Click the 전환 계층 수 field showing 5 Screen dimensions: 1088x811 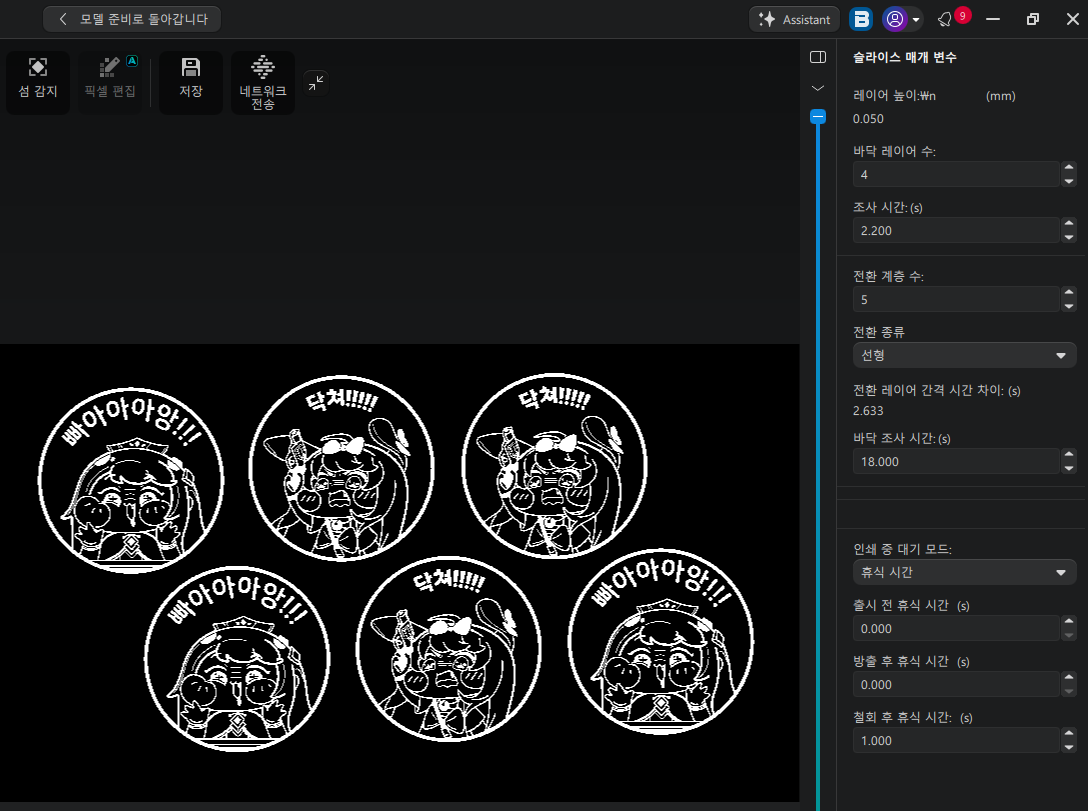point(955,300)
